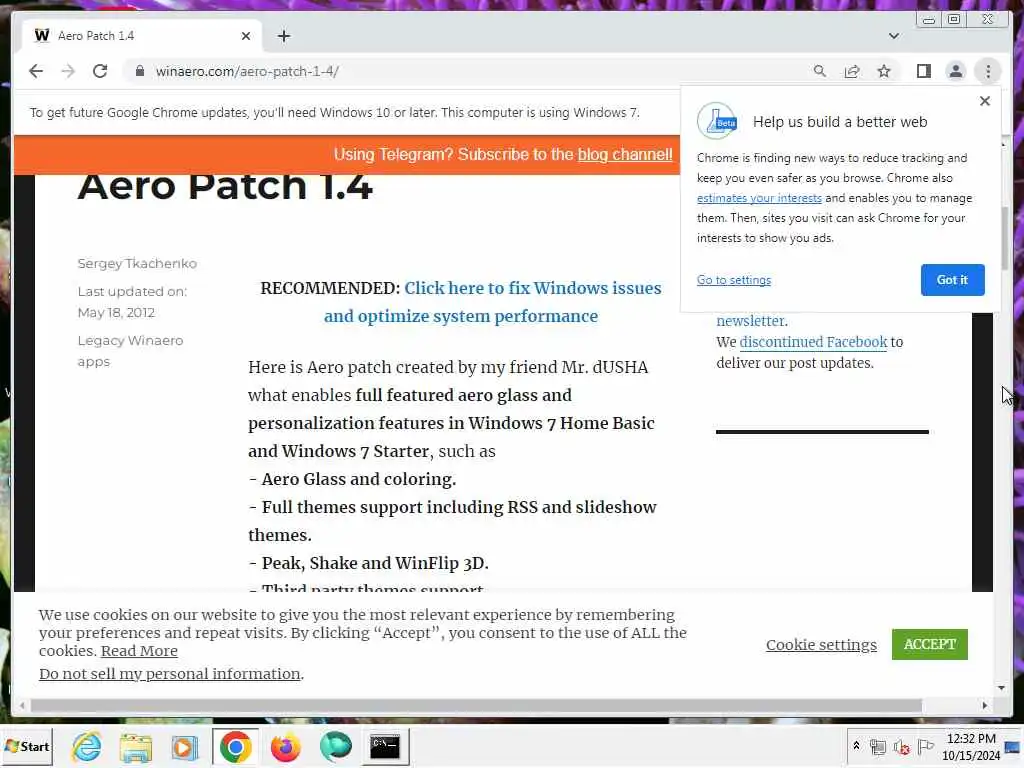Click the Show desktop button in taskbar
This screenshot has width=1024, height=768.
1014,747
